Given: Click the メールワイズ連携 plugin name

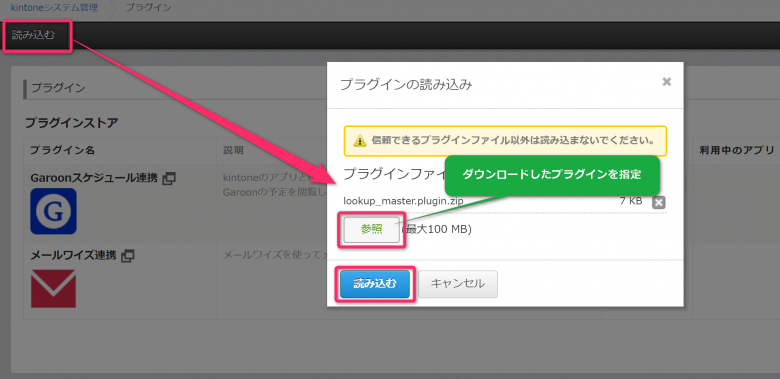Looking at the screenshot, I should (73, 256).
